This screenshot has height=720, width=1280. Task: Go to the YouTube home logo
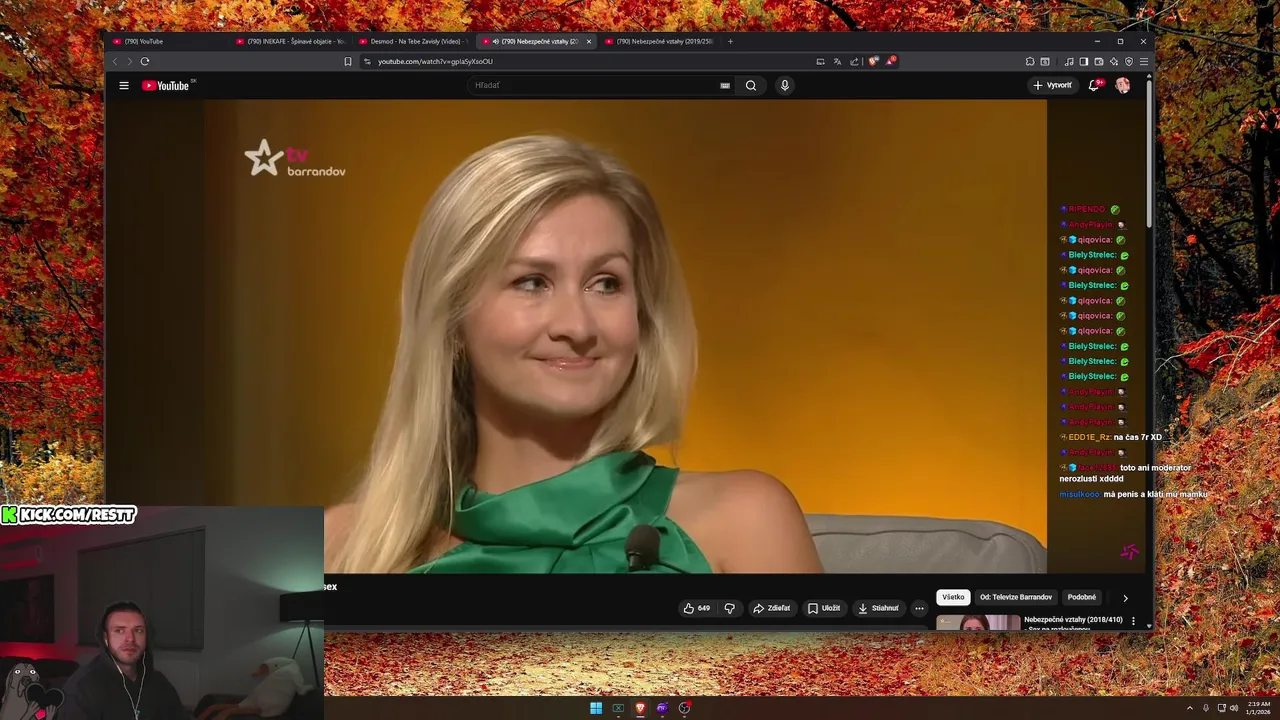(166, 85)
